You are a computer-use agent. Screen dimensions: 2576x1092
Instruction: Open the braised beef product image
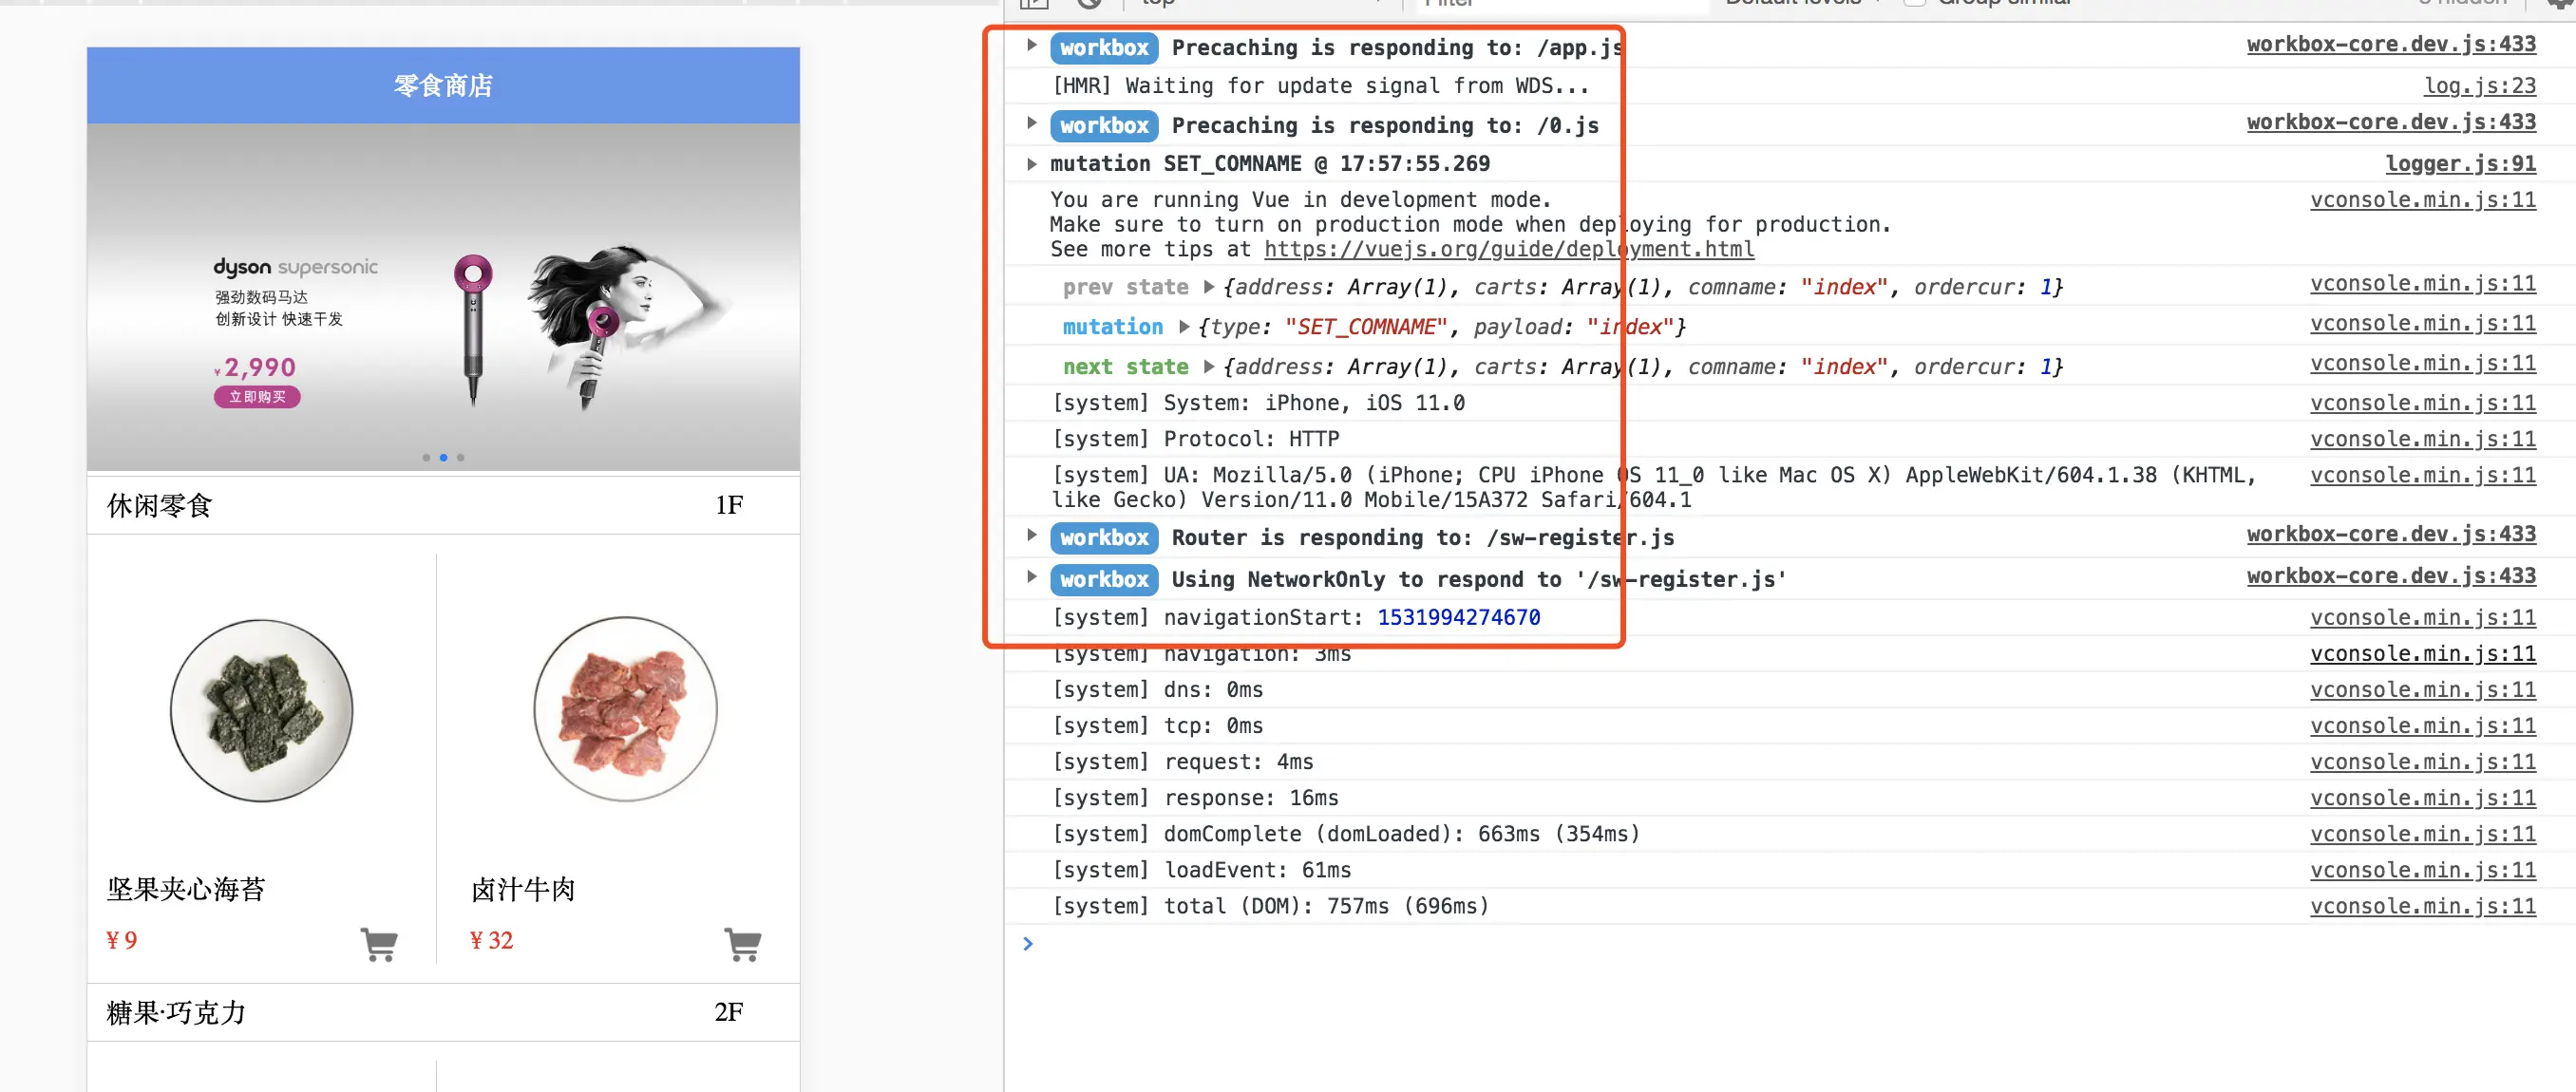click(x=625, y=709)
